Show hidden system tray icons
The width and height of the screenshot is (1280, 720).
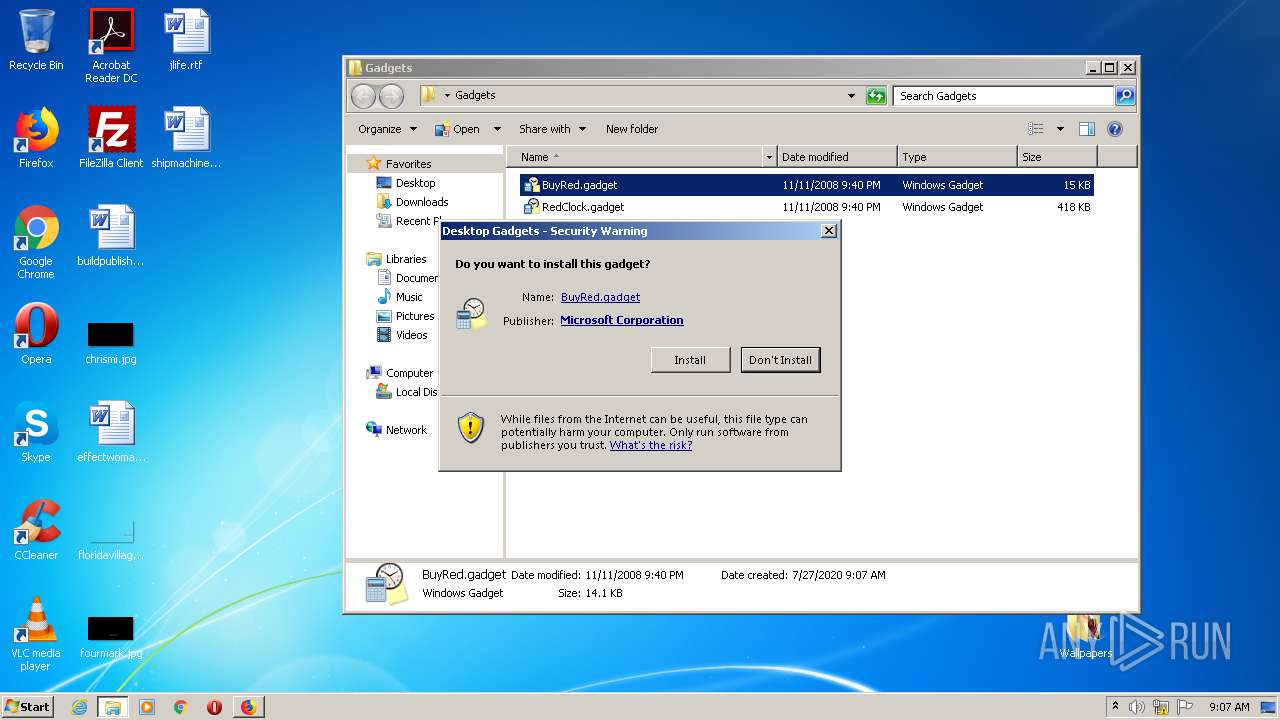pyautogui.click(x=1115, y=707)
